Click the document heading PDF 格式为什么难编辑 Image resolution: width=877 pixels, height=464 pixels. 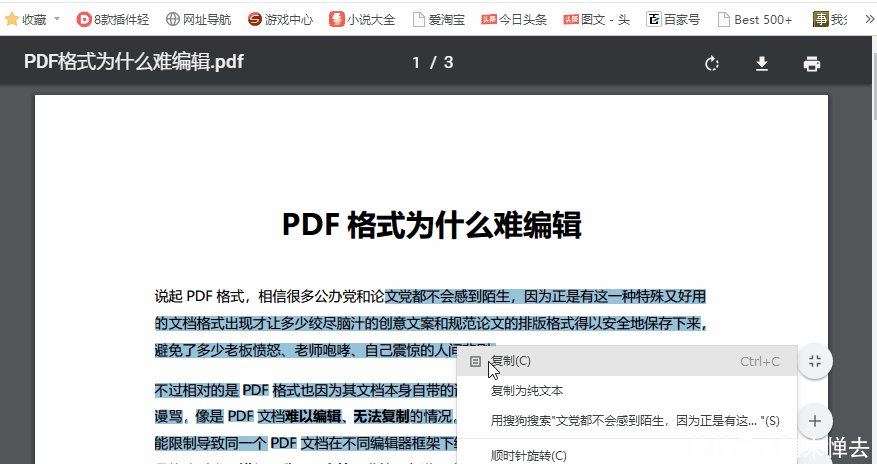point(431,224)
